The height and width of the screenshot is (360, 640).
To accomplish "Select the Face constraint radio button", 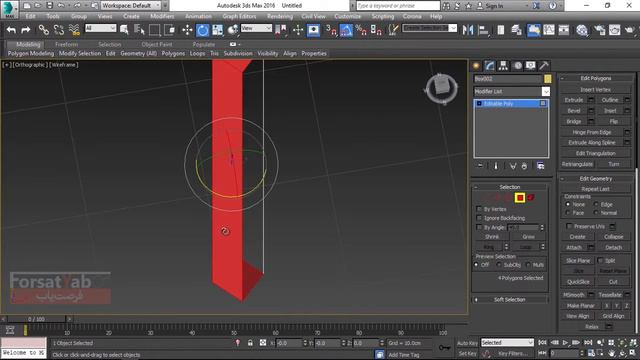I will [x=568, y=213].
